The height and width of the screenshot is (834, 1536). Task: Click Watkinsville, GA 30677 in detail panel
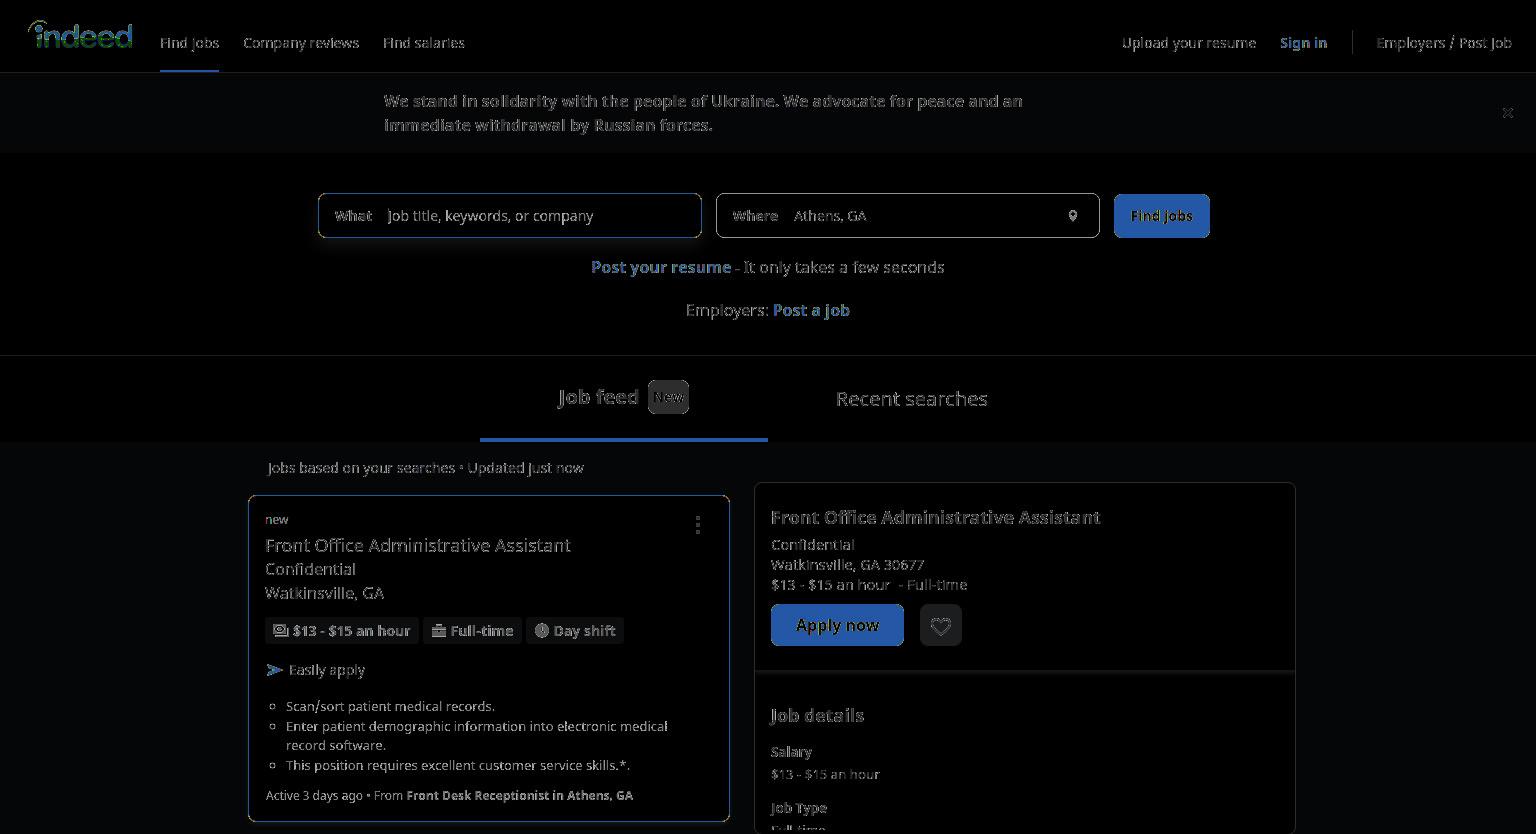click(848, 565)
